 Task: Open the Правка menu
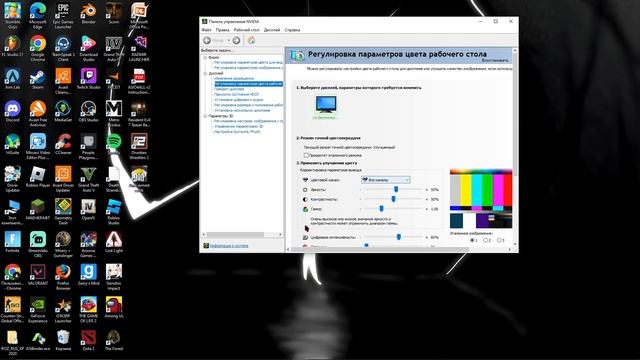[x=222, y=30]
